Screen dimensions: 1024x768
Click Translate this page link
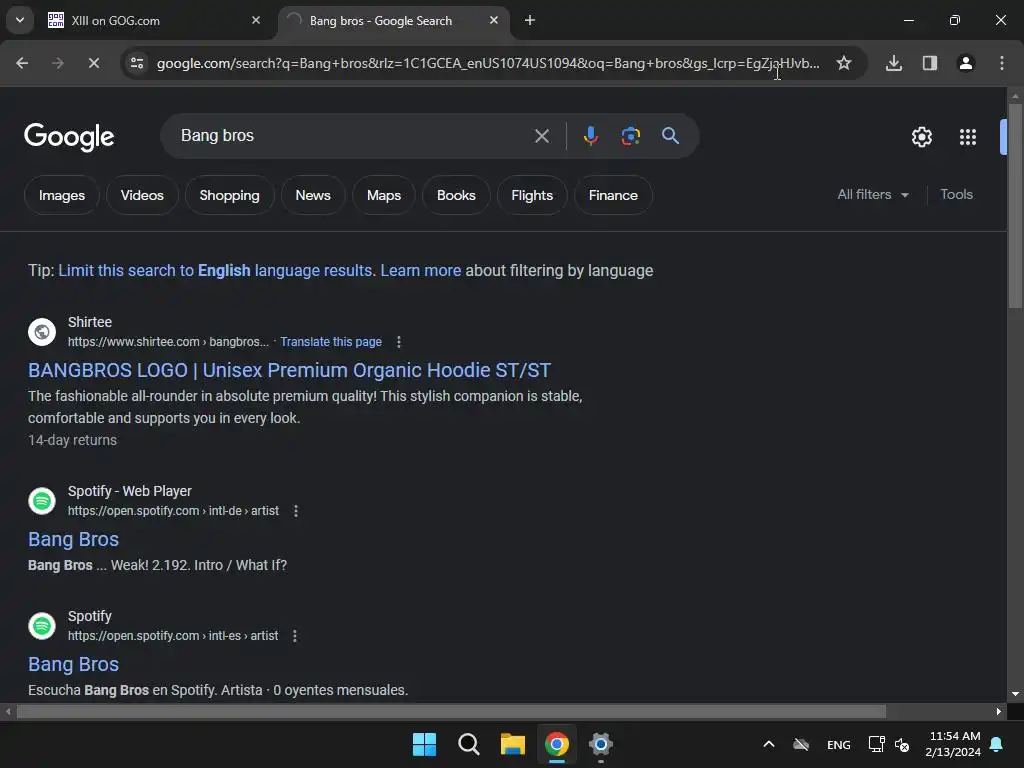coord(330,342)
